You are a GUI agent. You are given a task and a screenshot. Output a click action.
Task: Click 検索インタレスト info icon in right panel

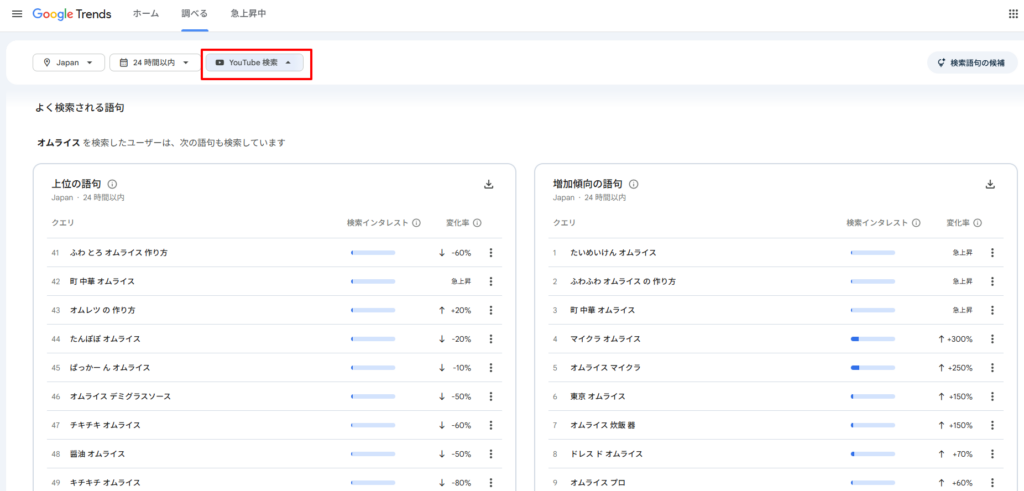click(916, 223)
